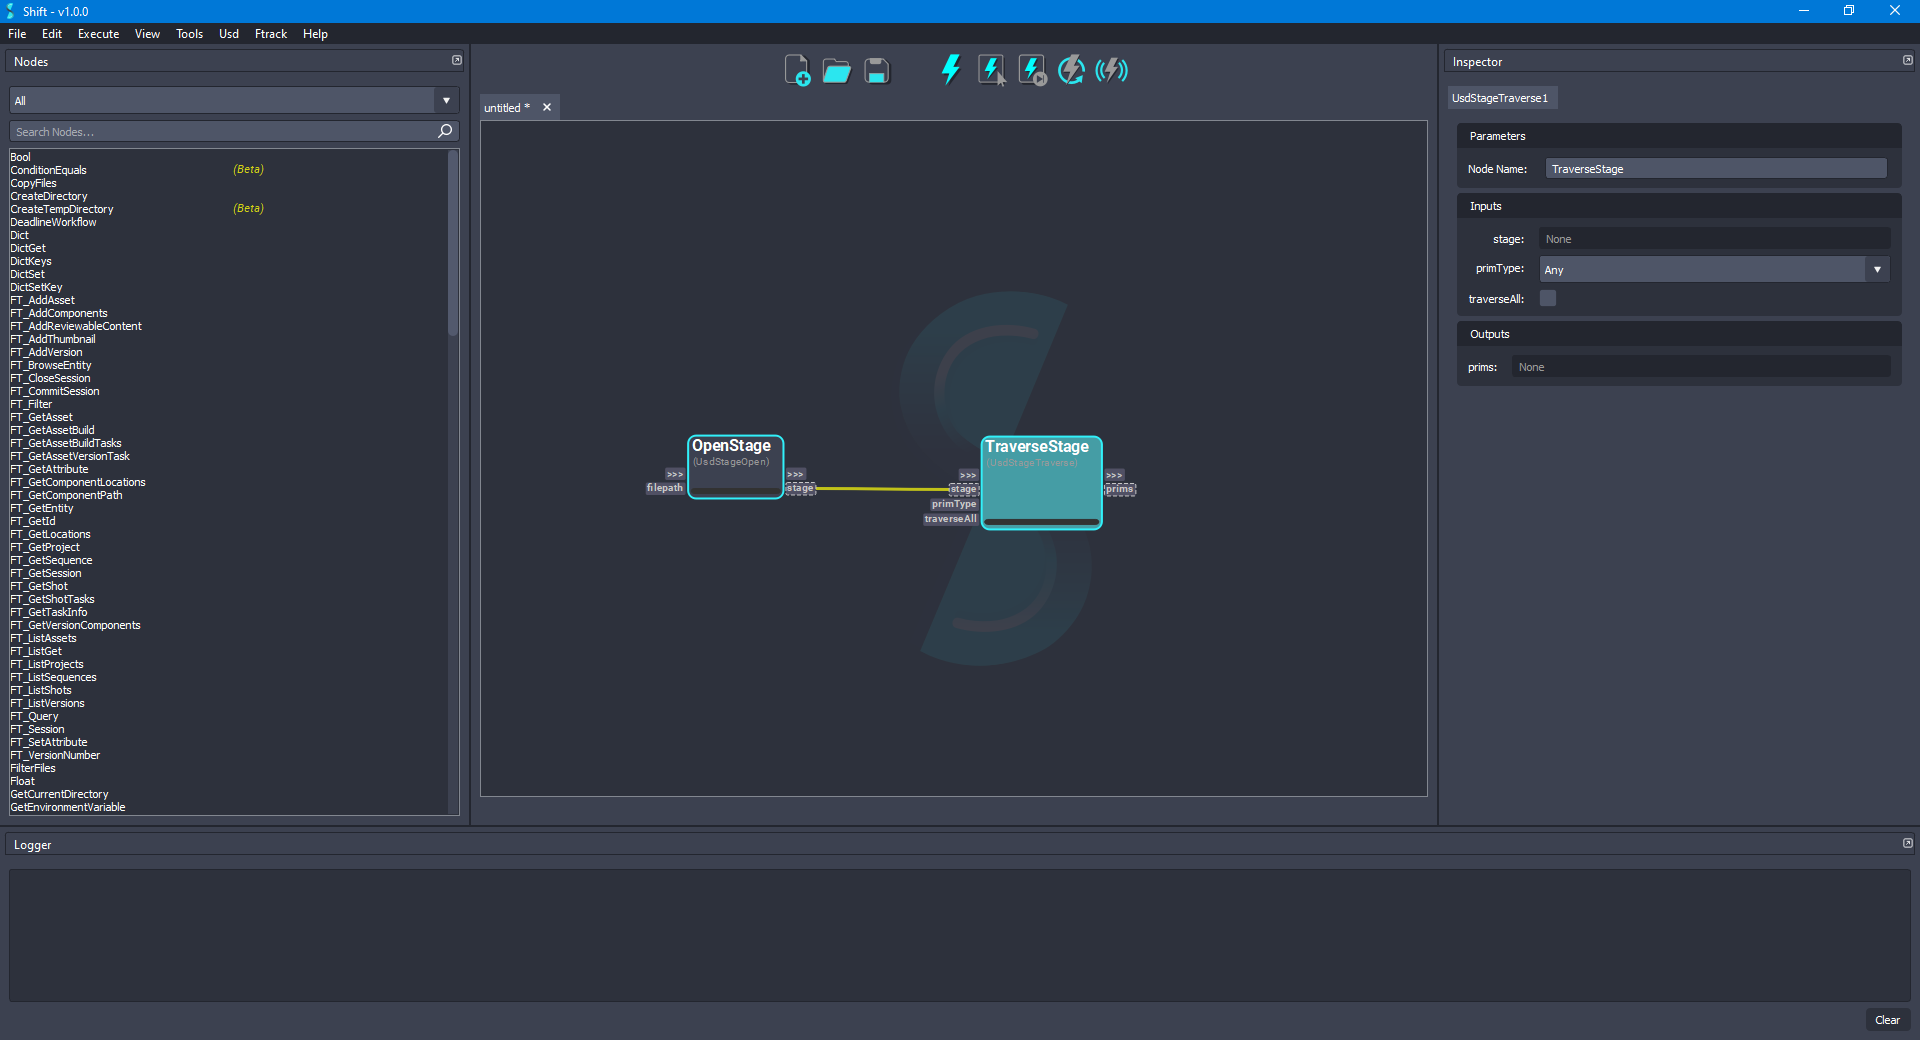This screenshot has width=1920, height=1040.
Task: Open the Ftrack menu
Action: 270,33
